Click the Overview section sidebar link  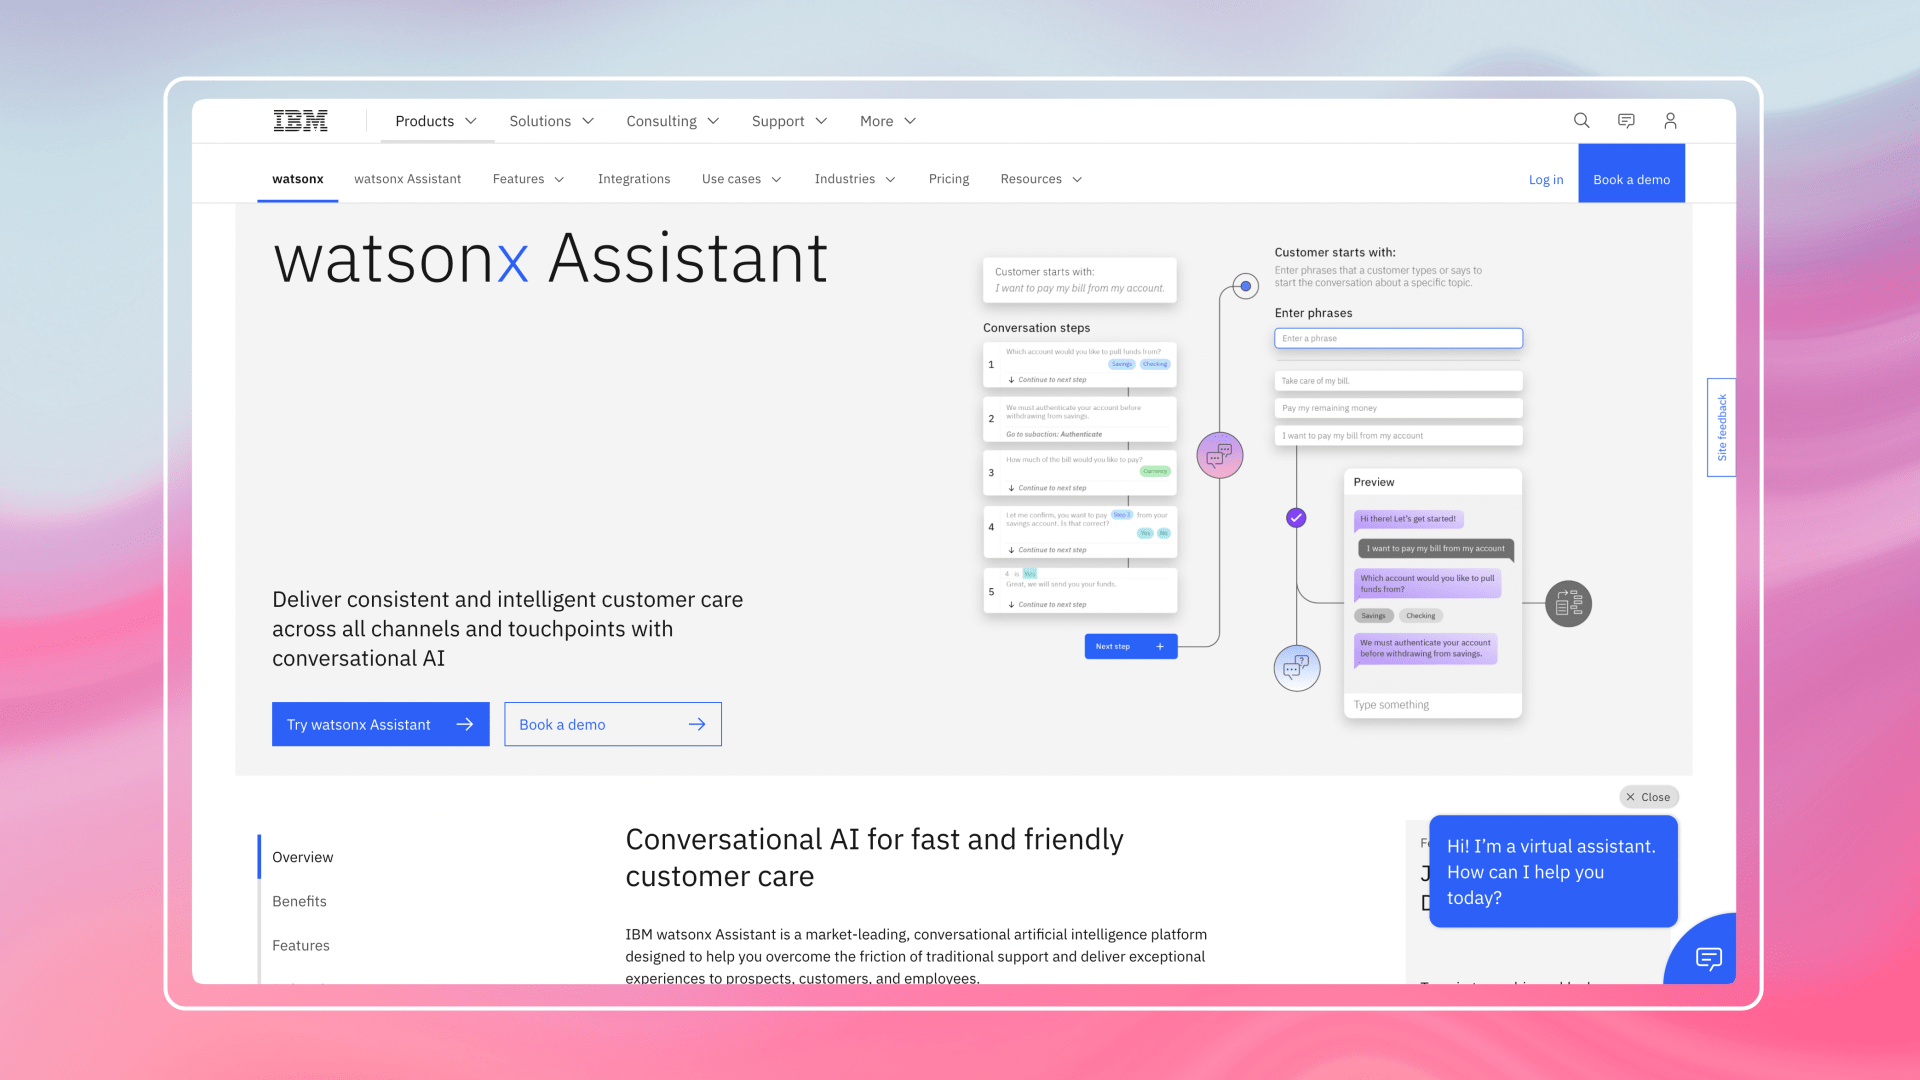302,856
